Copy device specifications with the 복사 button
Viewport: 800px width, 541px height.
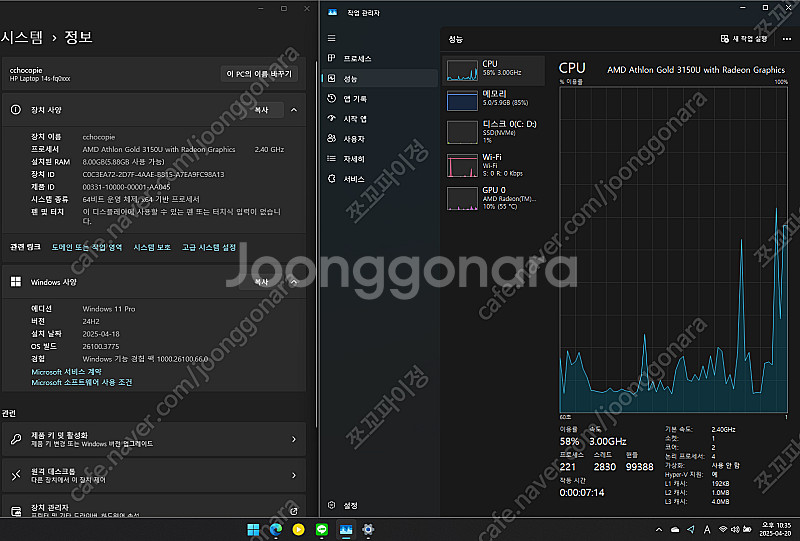click(x=261, y=110)
